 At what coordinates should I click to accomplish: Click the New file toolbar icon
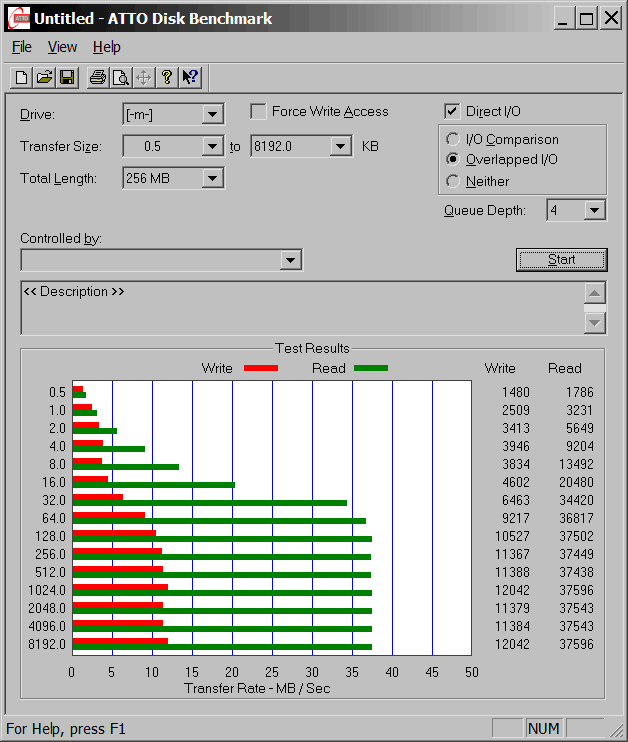22,77
